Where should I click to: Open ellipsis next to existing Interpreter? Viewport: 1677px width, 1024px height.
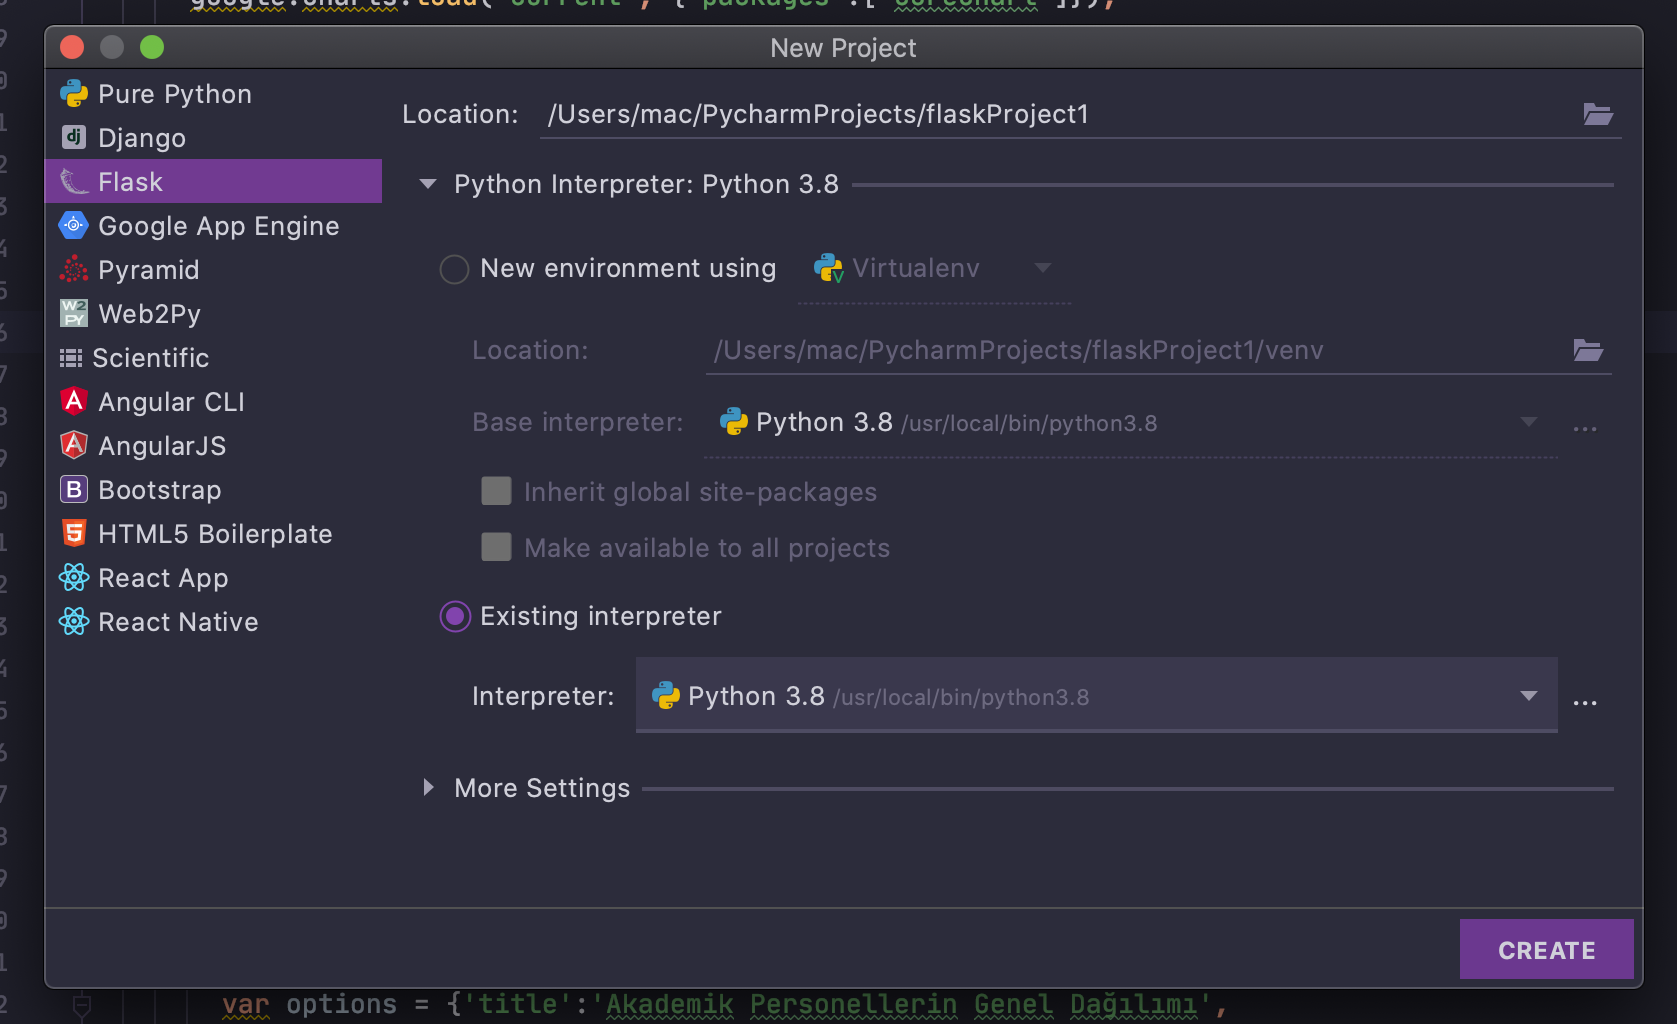[x=1585, y=703]
